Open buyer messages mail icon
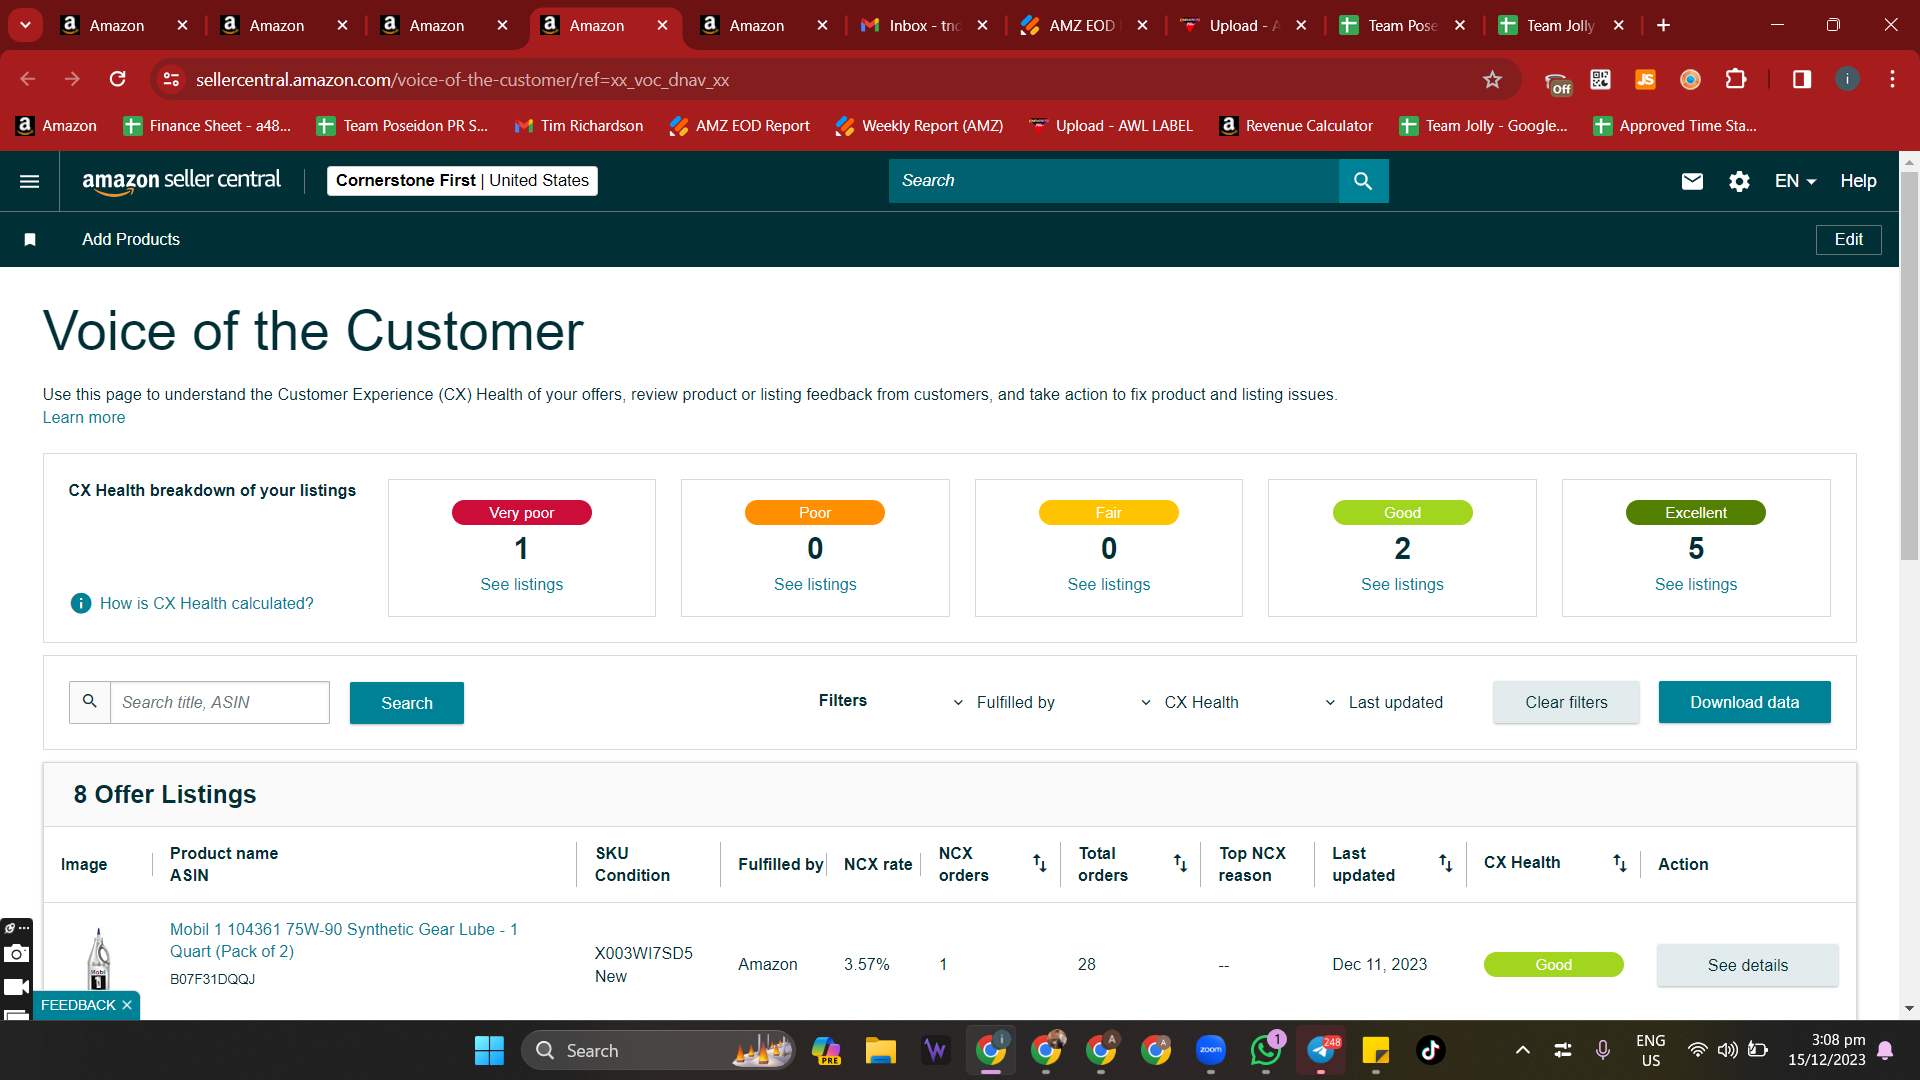Image resolution: width=1920 pixels, height=1080 pixels. pos(1692,181)
